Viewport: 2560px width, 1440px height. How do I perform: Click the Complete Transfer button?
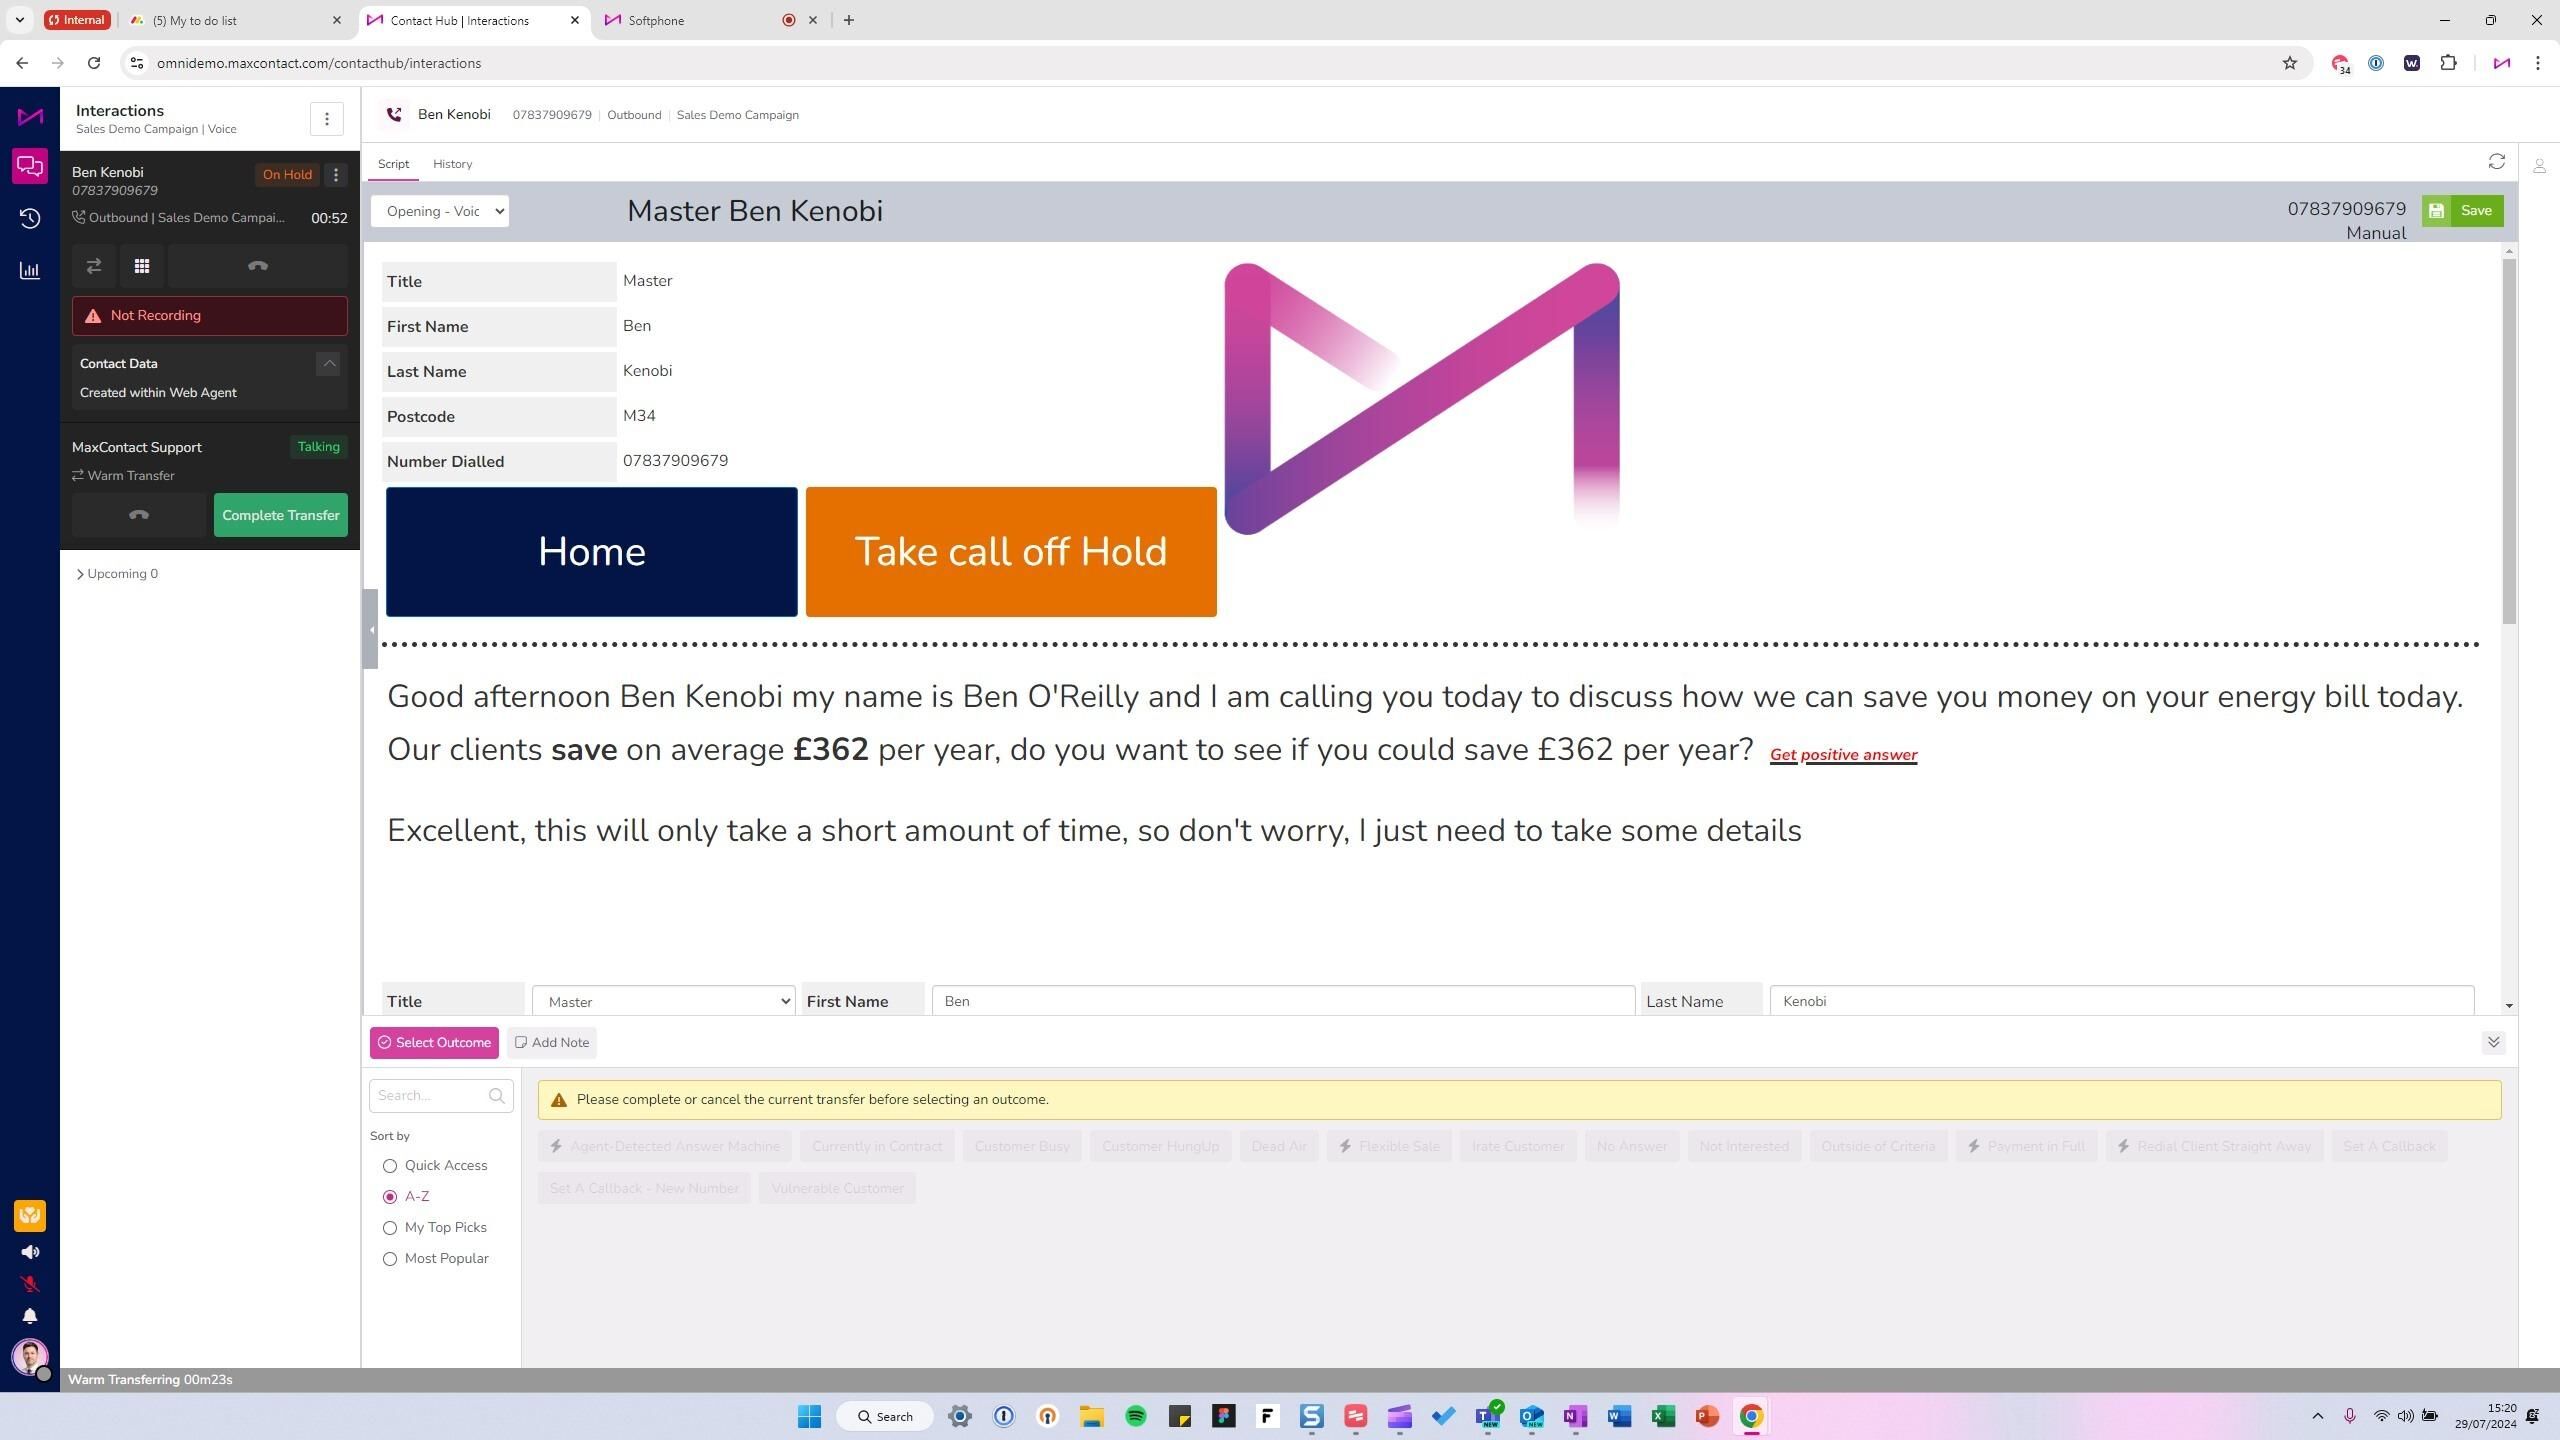pyautogui.click(x=280, y=515)
